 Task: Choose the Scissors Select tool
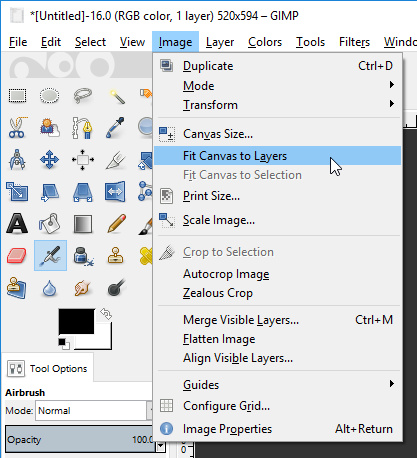17,128
